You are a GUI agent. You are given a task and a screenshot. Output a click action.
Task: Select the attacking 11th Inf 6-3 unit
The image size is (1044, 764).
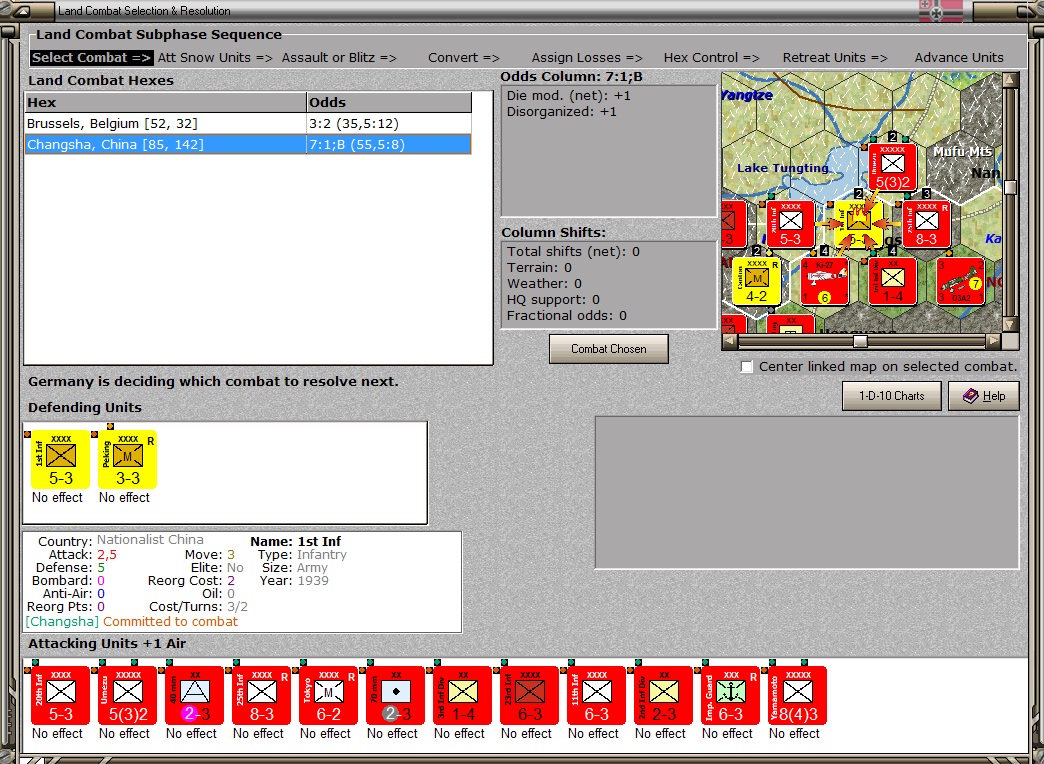coord(597,695)
